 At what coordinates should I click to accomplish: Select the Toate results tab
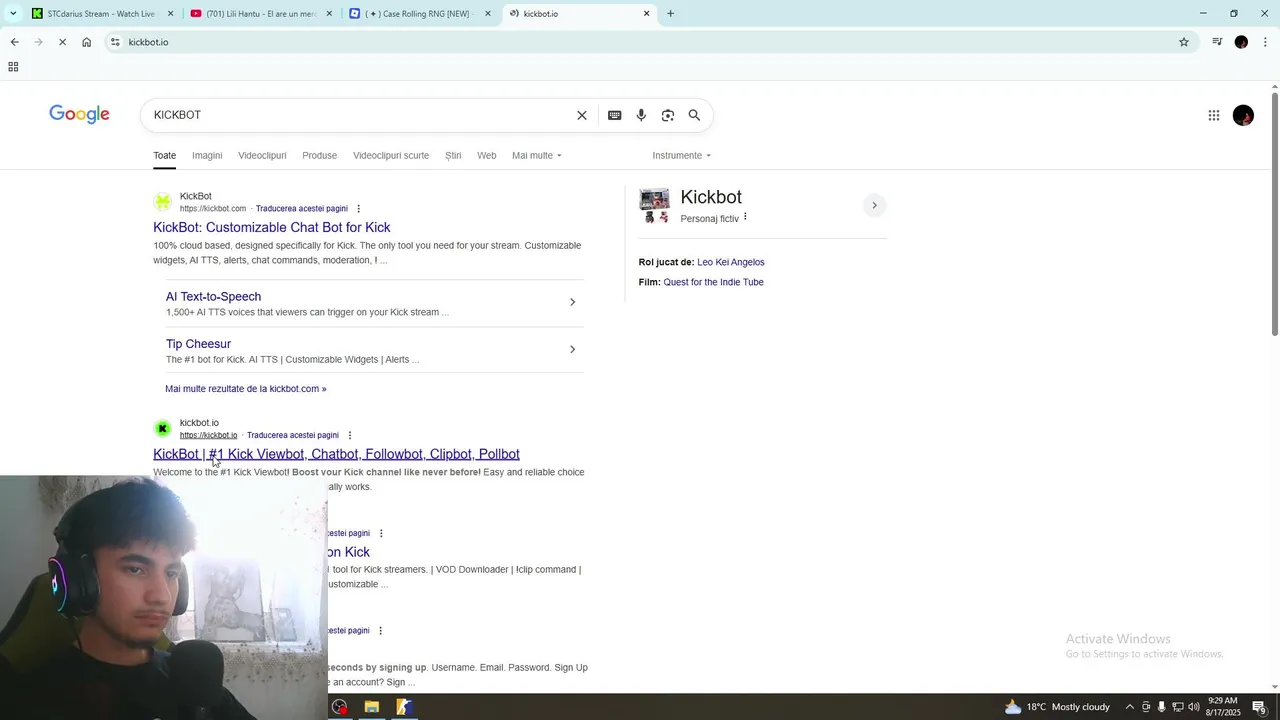[165, 155]
